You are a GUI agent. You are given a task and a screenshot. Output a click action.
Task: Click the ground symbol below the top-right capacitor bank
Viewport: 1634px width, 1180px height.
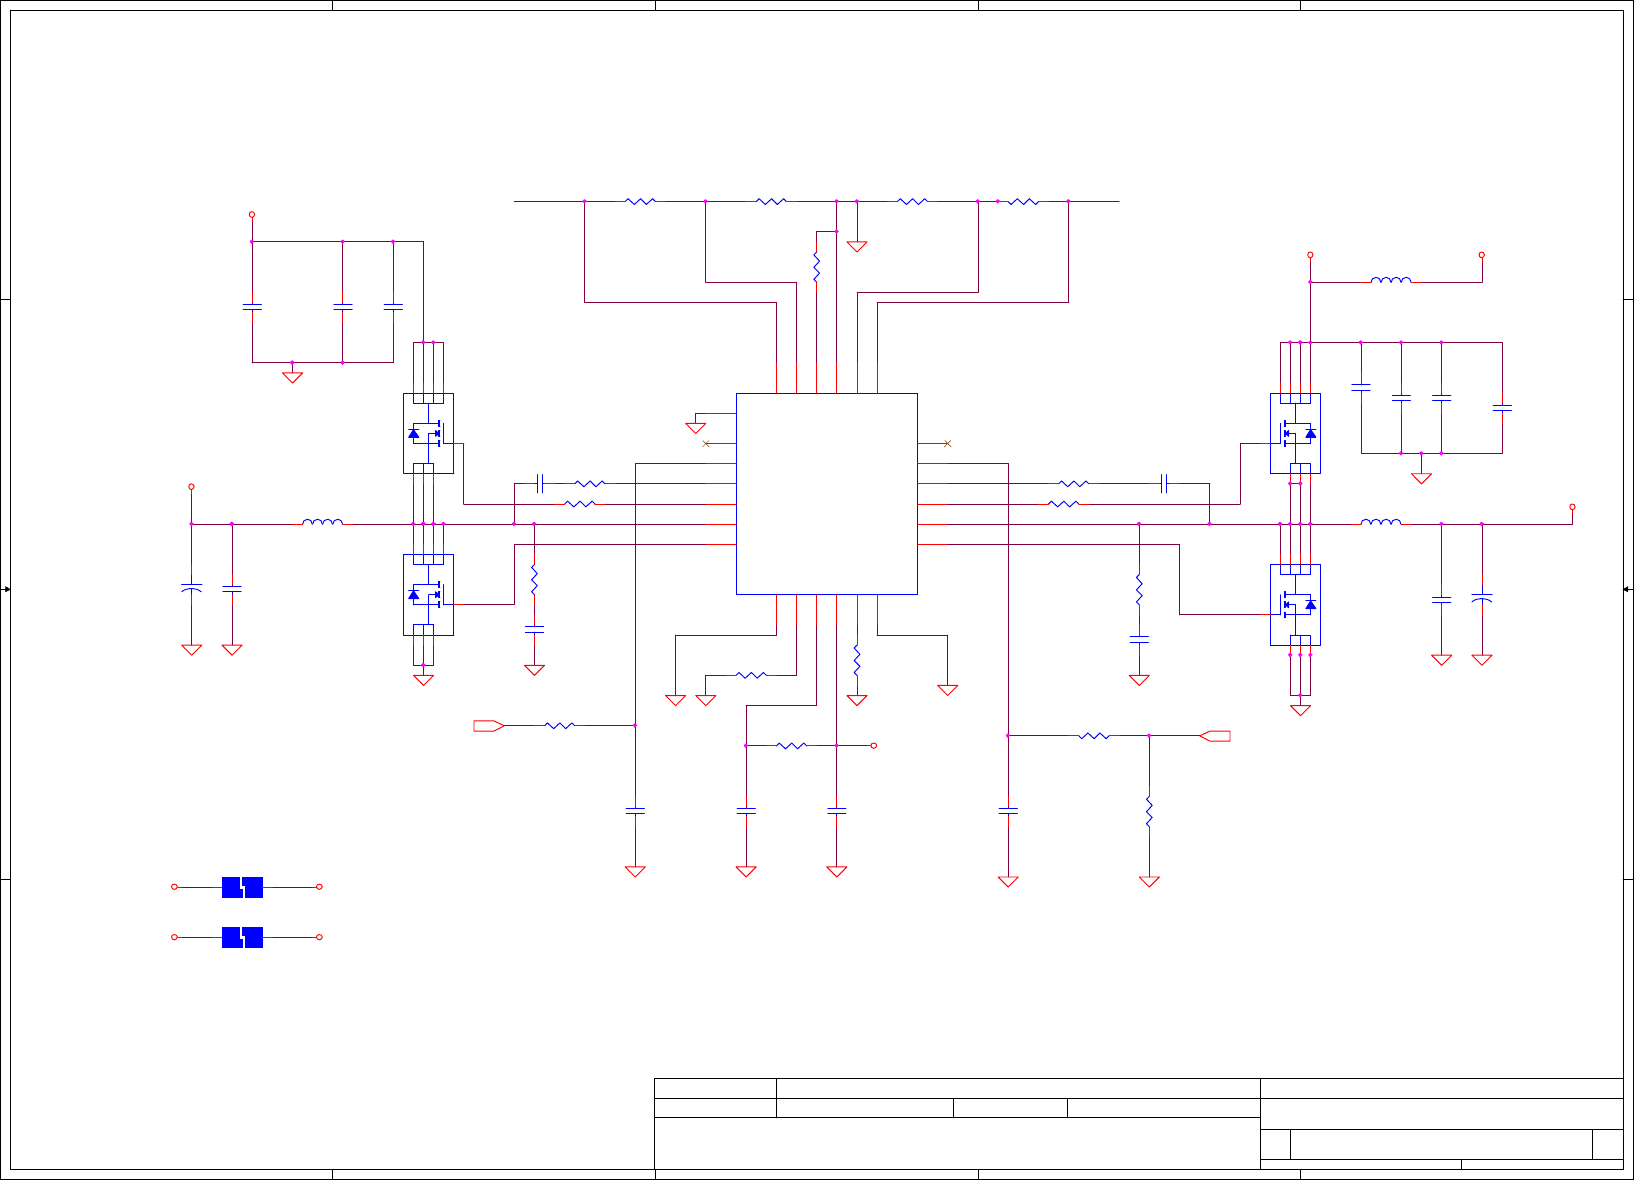click(x=1421, y=478)
